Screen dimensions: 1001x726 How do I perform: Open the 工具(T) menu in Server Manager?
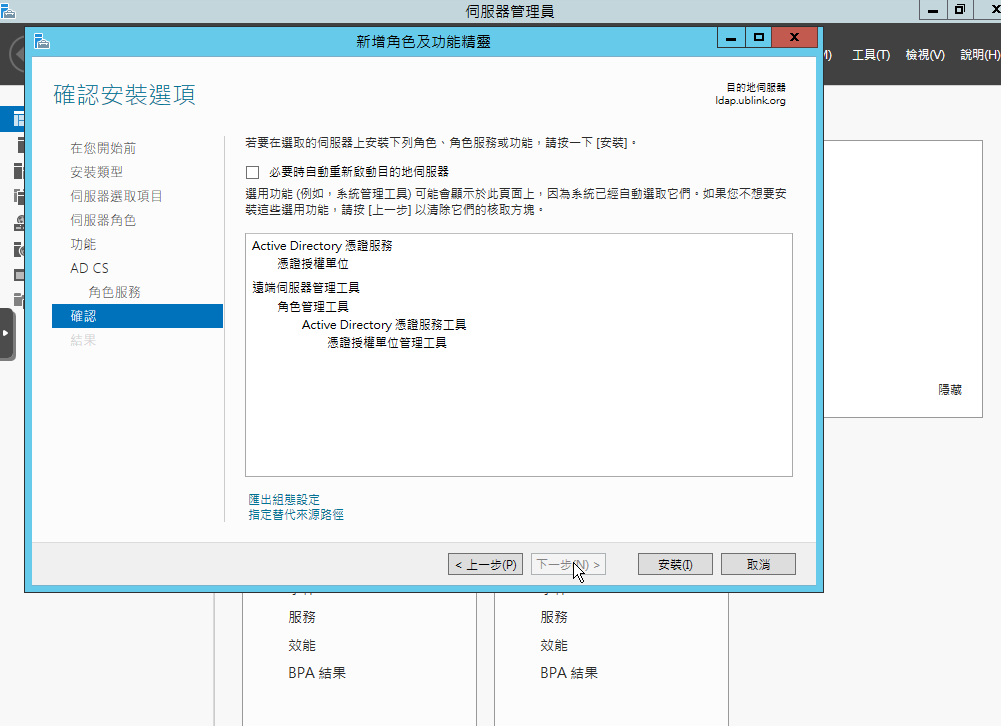[x=871, y=55]
